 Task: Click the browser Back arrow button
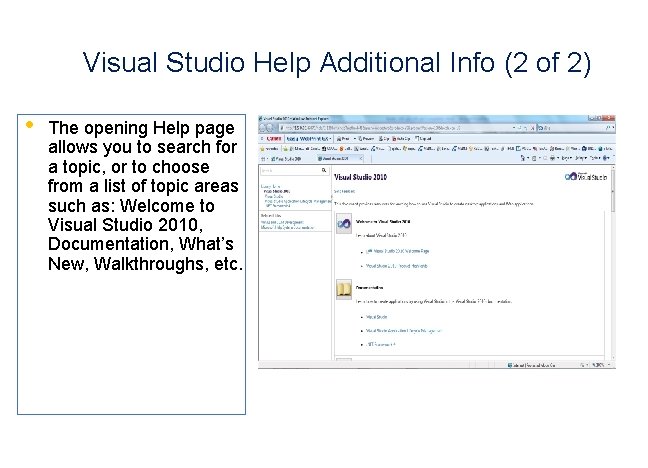point(263,128)
